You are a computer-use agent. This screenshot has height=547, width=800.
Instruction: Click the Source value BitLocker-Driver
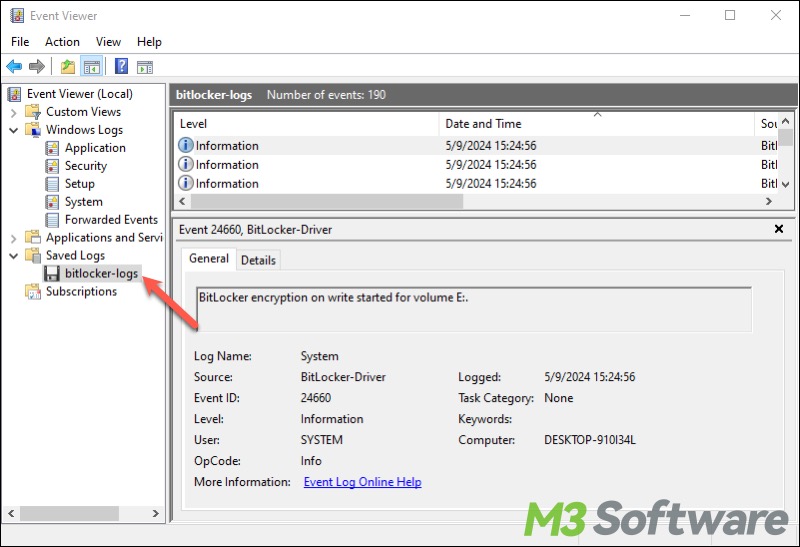[x=343, y=377]
